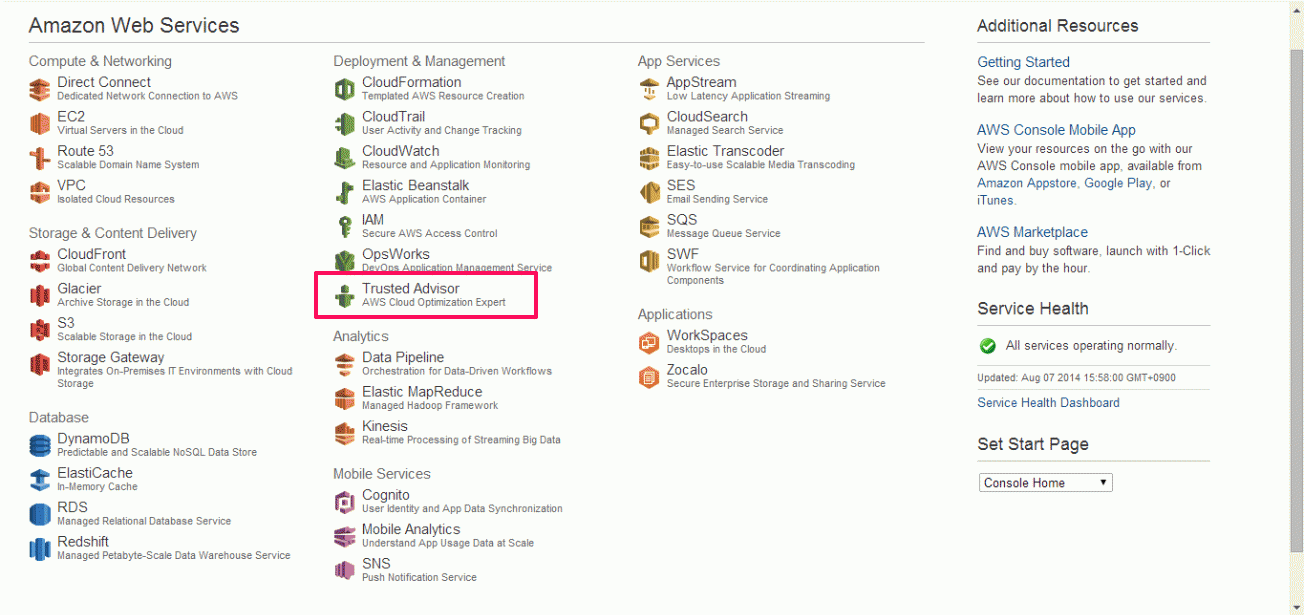Click the Trusted Advisor icon
The width and height of the screenshot is (1304, 615).
pyautogui.click(x=344, y=296)
